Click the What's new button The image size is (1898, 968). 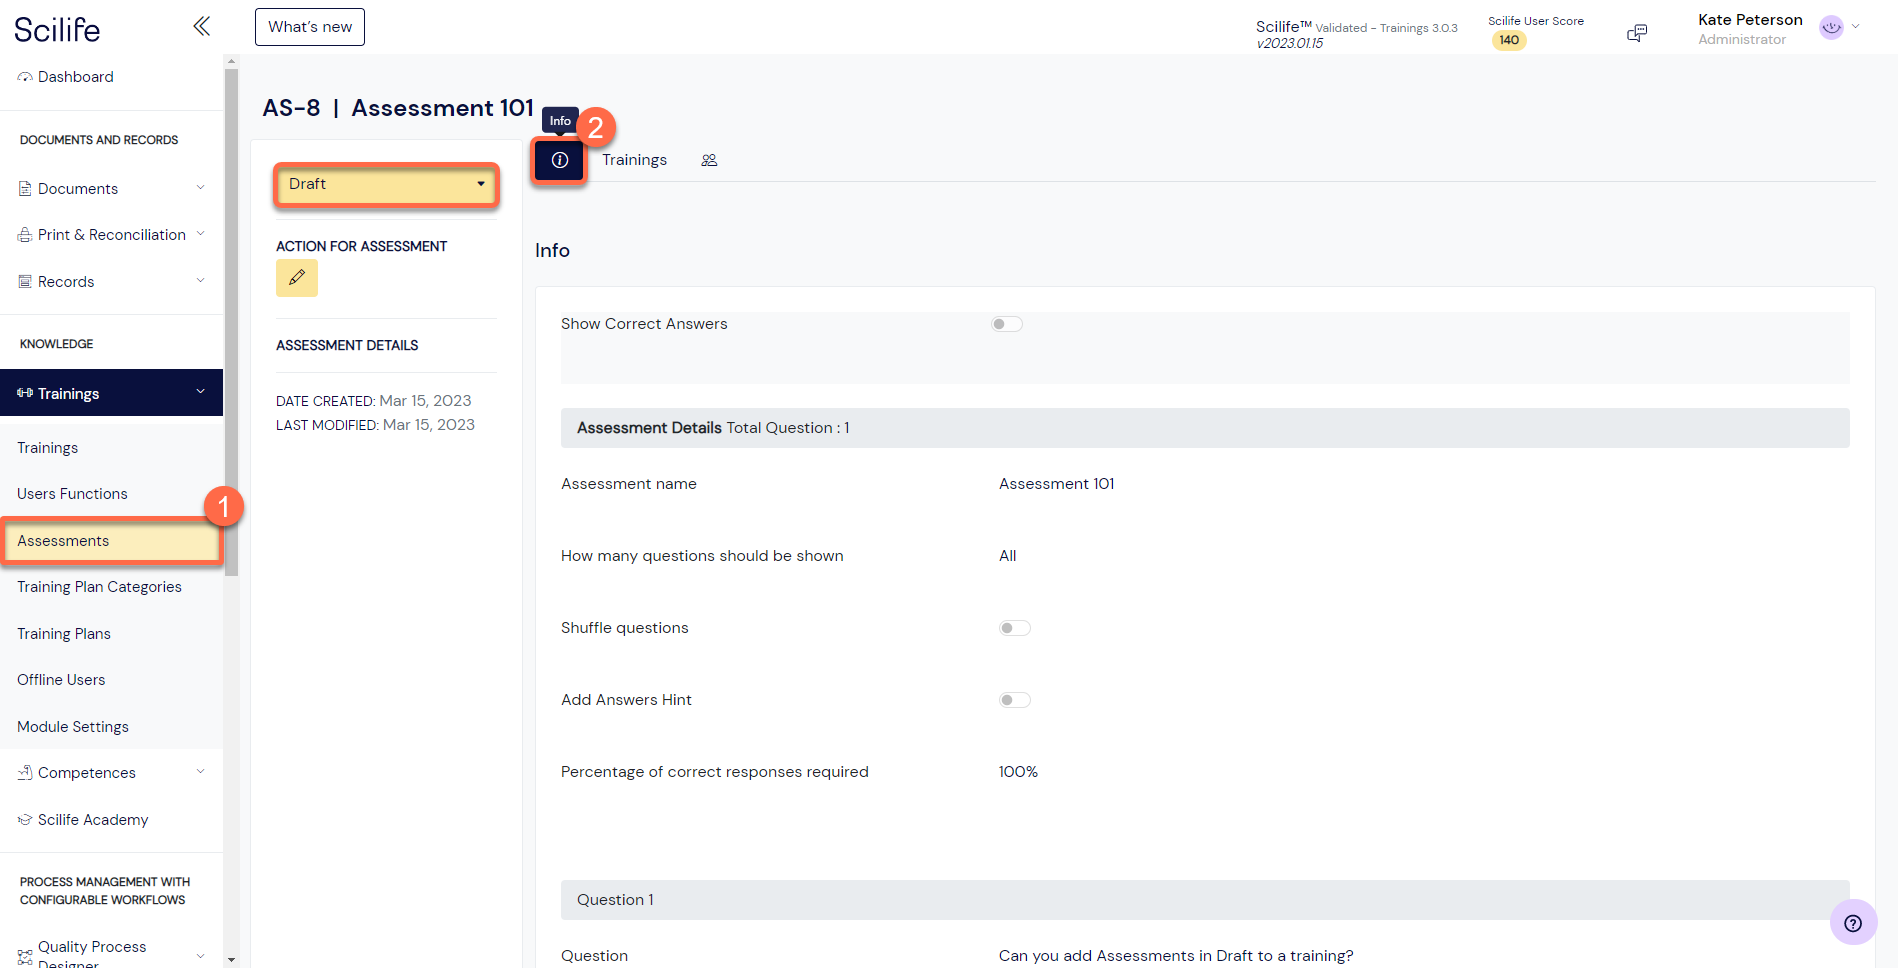[309, 27]
